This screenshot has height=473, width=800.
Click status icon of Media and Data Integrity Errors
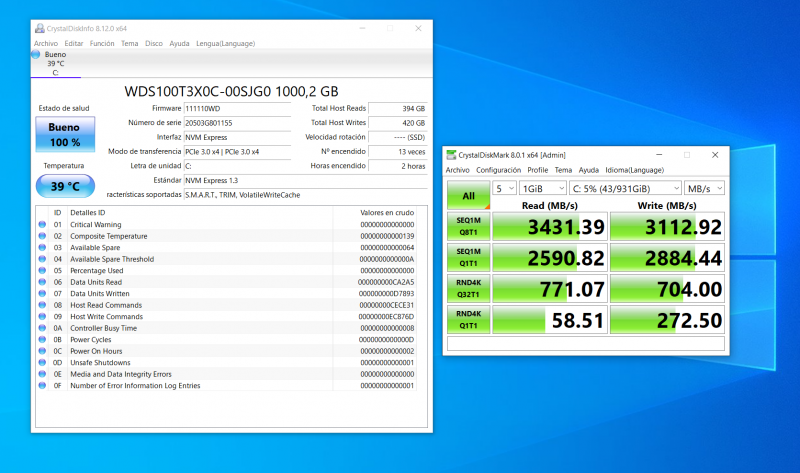42,374
